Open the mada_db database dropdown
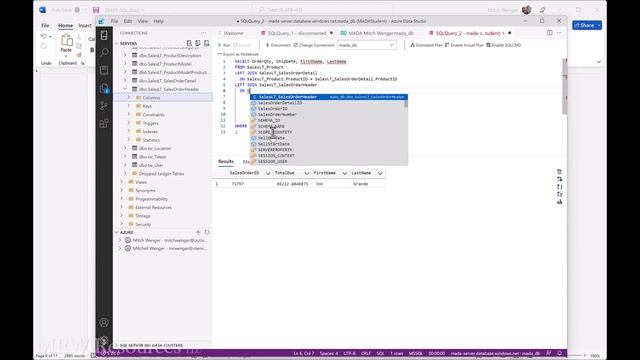Viewport: 640px width, 360px height. point(366,45)
